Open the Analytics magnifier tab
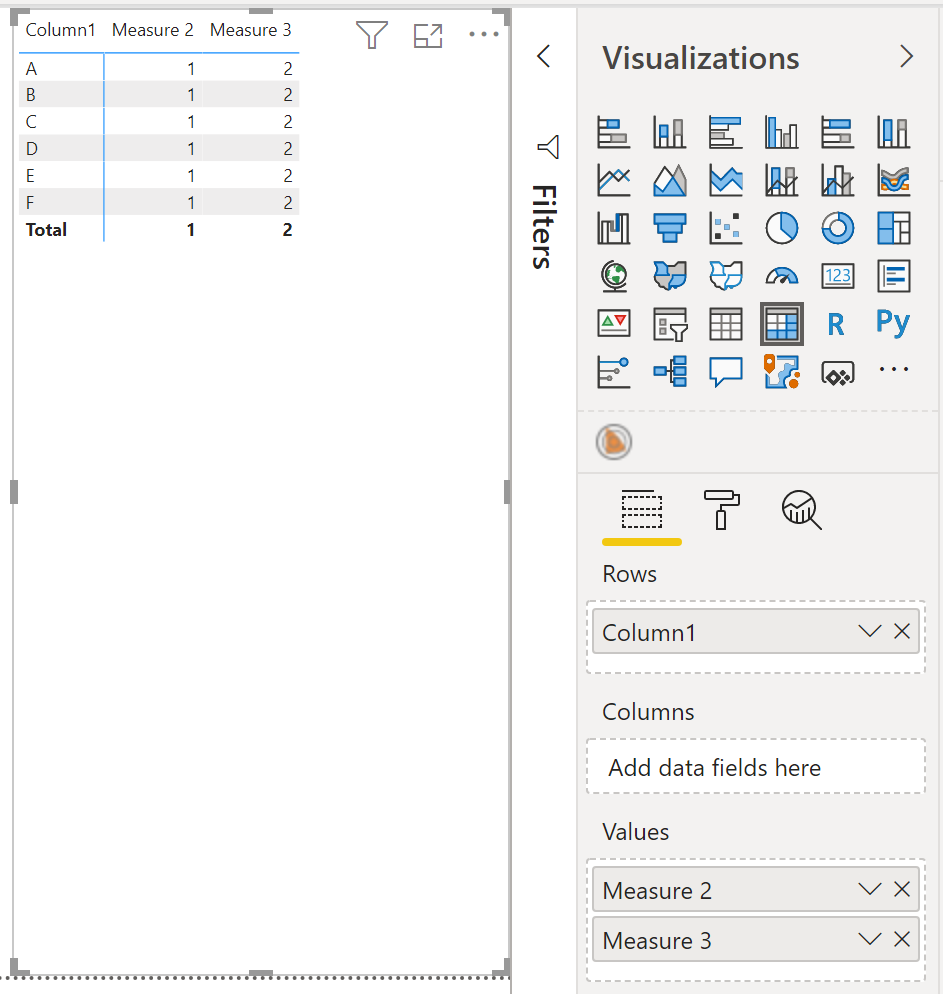943x994 pixels. coord(801,510)
